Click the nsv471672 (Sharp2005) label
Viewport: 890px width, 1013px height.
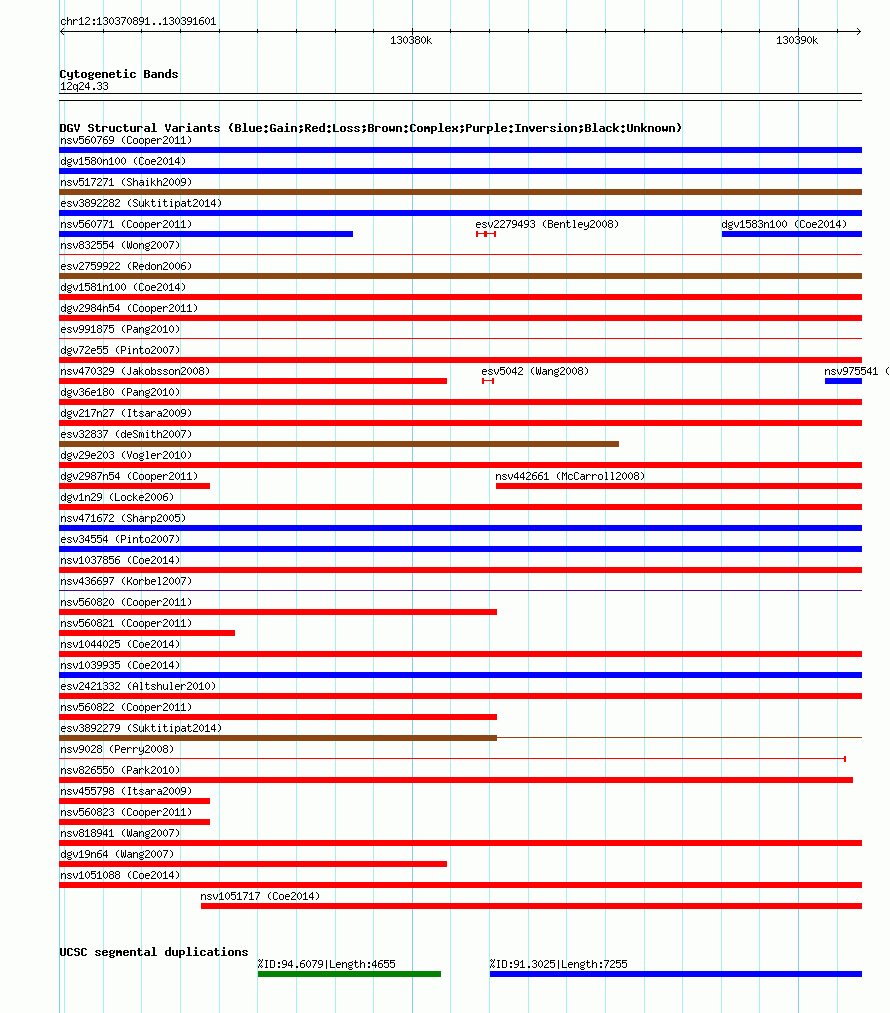click(x=123, y=518)
